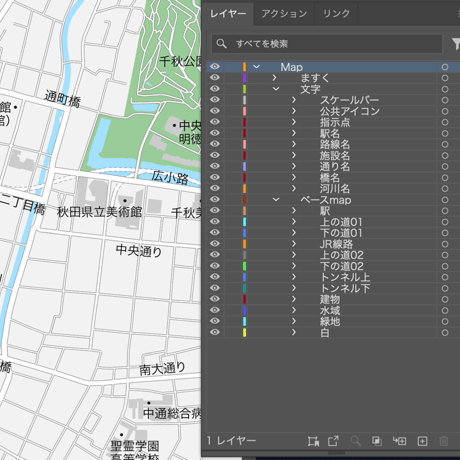Viewport: 460px width, 460px height.
Task: Select the 公共アイコン layer row
Action: pos(333,111)
